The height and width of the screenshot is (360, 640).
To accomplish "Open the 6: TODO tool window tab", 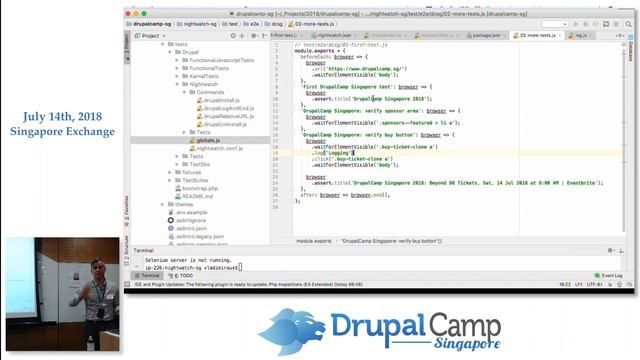I will point(180,276).
